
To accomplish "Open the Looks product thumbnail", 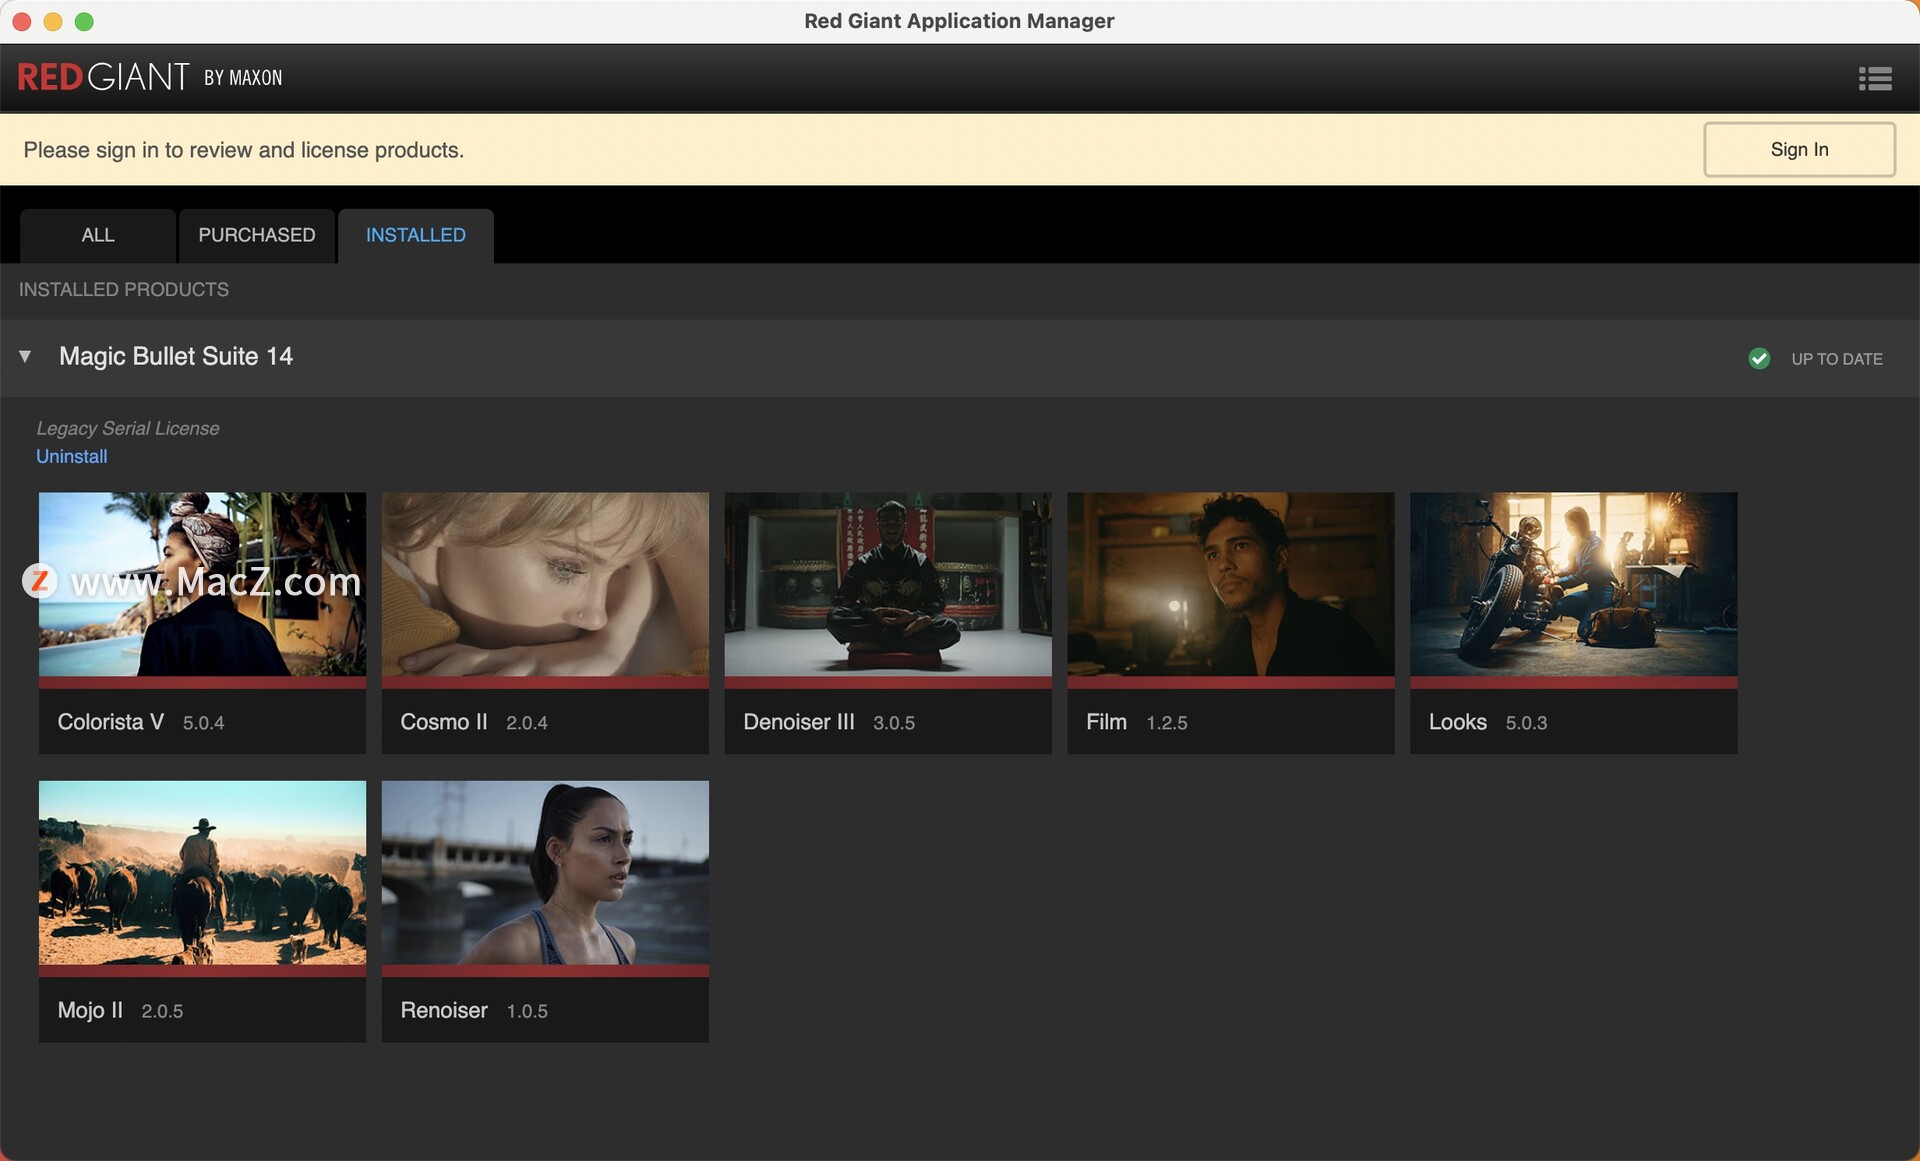I will click(x=1574, y=584).
